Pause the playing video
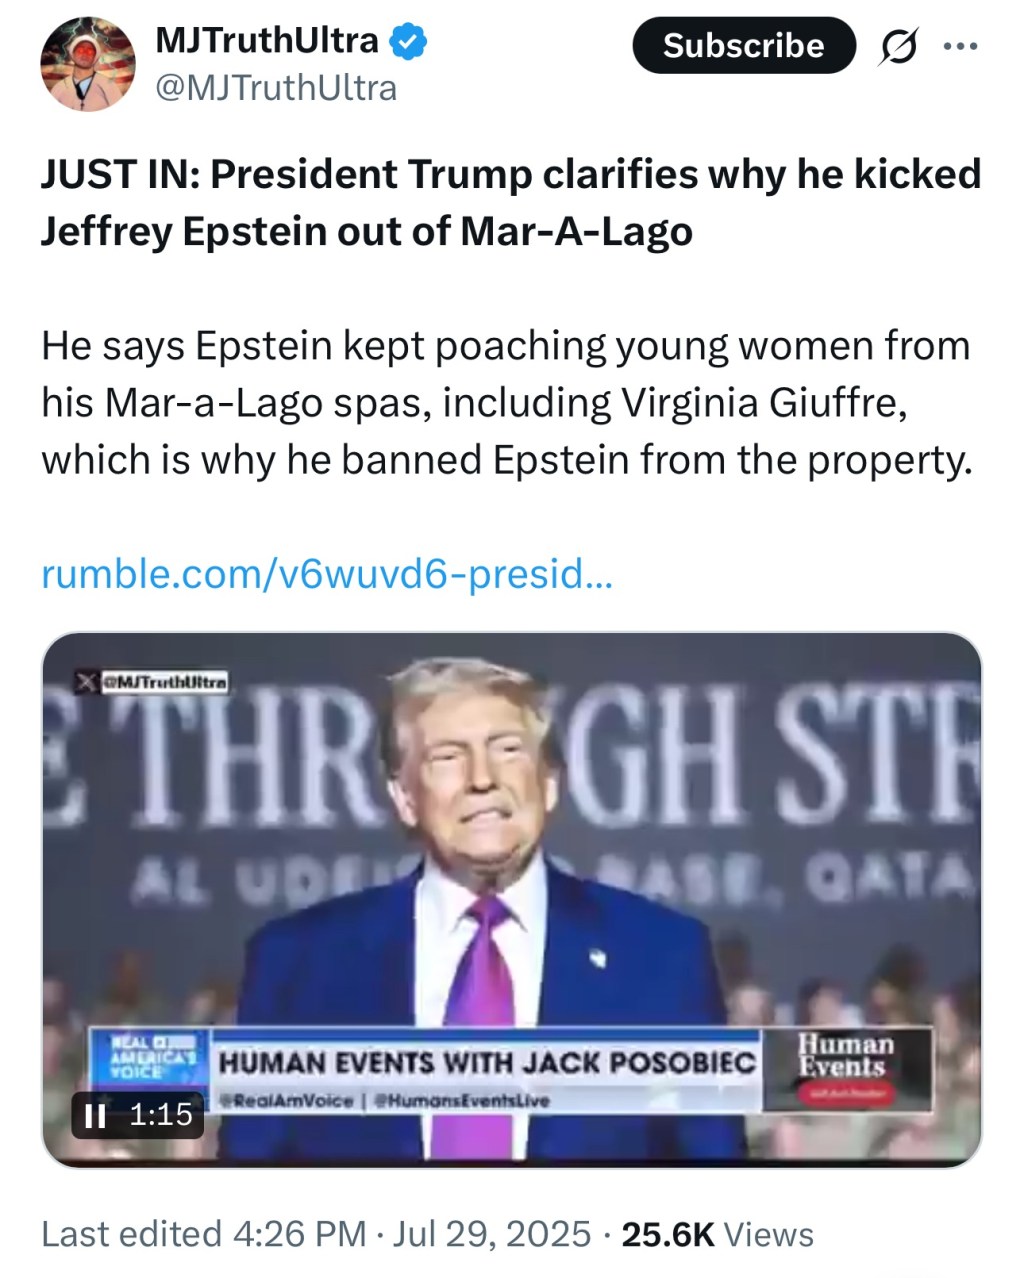 click(95, 1115)
